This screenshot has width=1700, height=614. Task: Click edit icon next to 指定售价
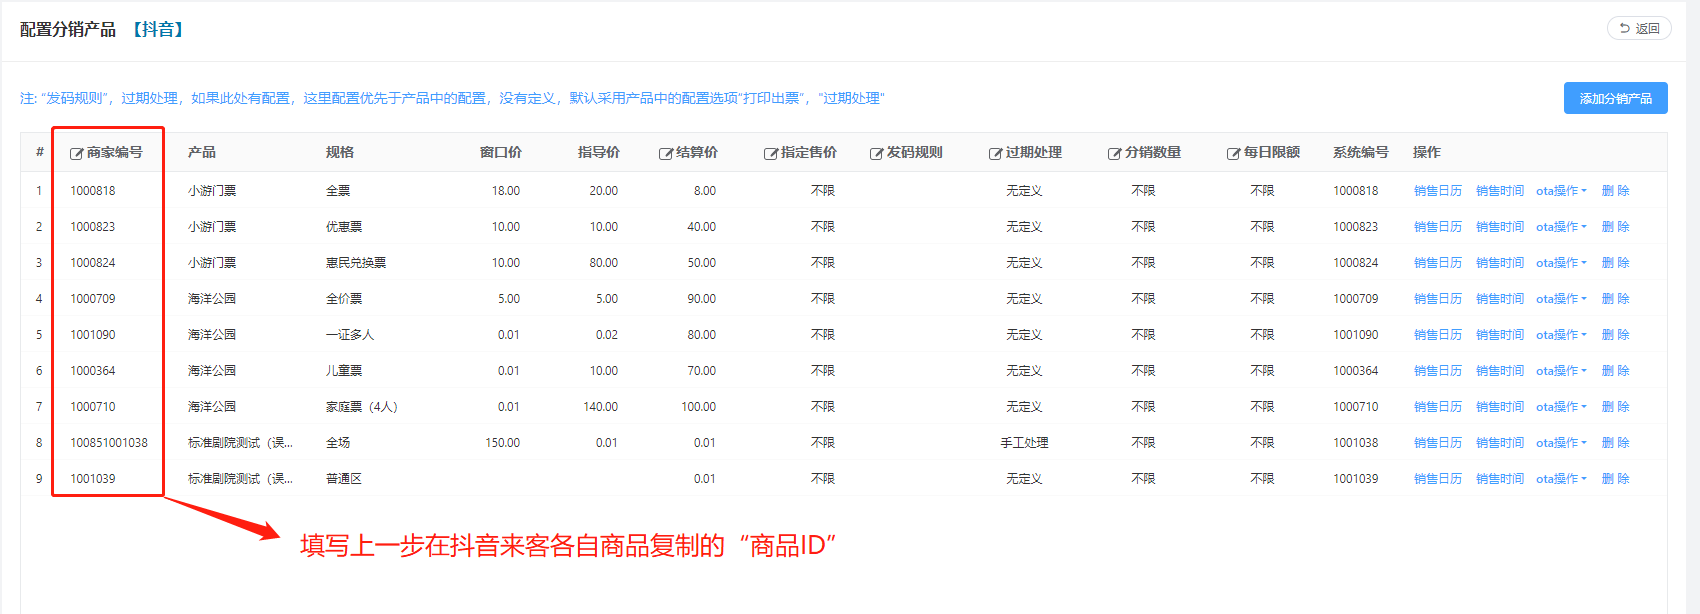click(770, 153)
